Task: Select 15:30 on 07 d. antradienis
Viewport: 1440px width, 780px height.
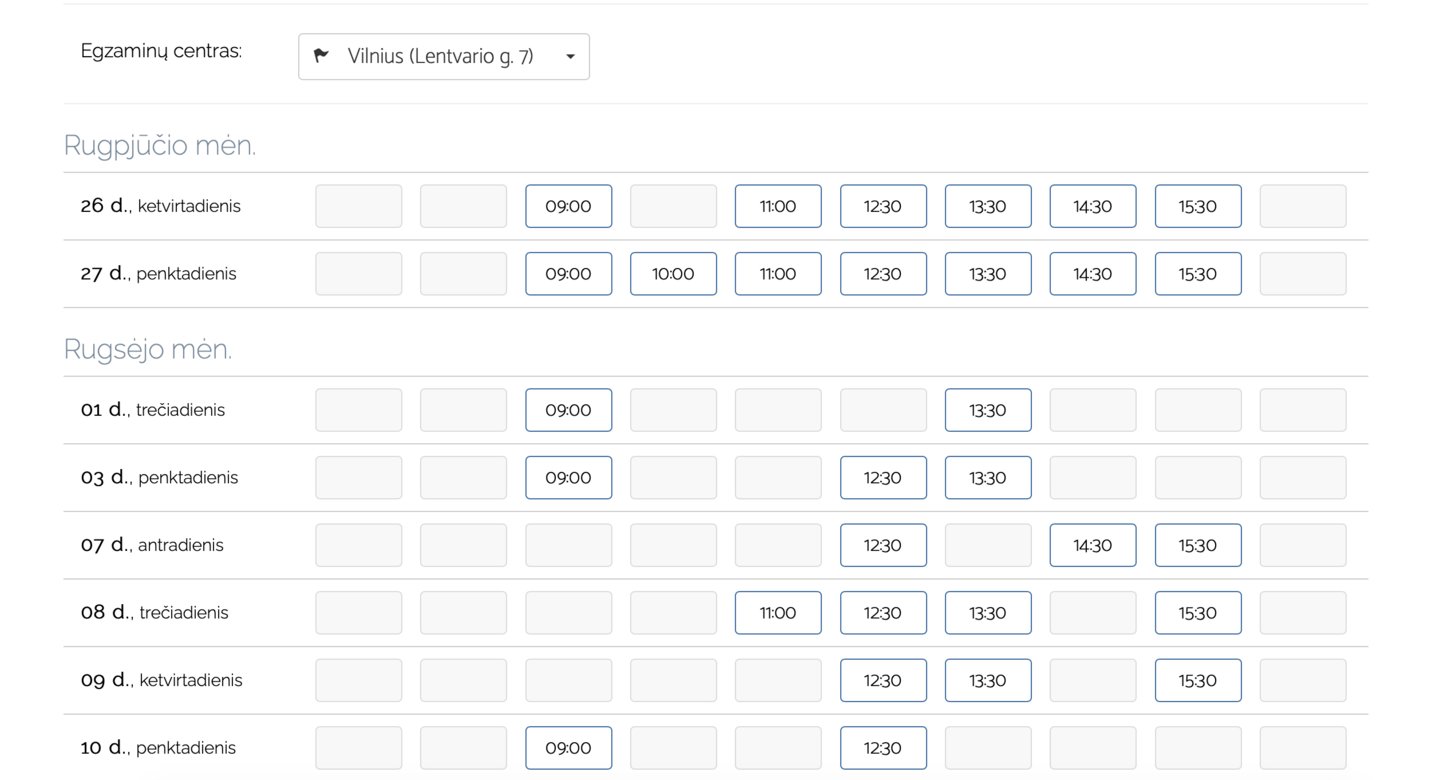Action: pos(1198,546)
